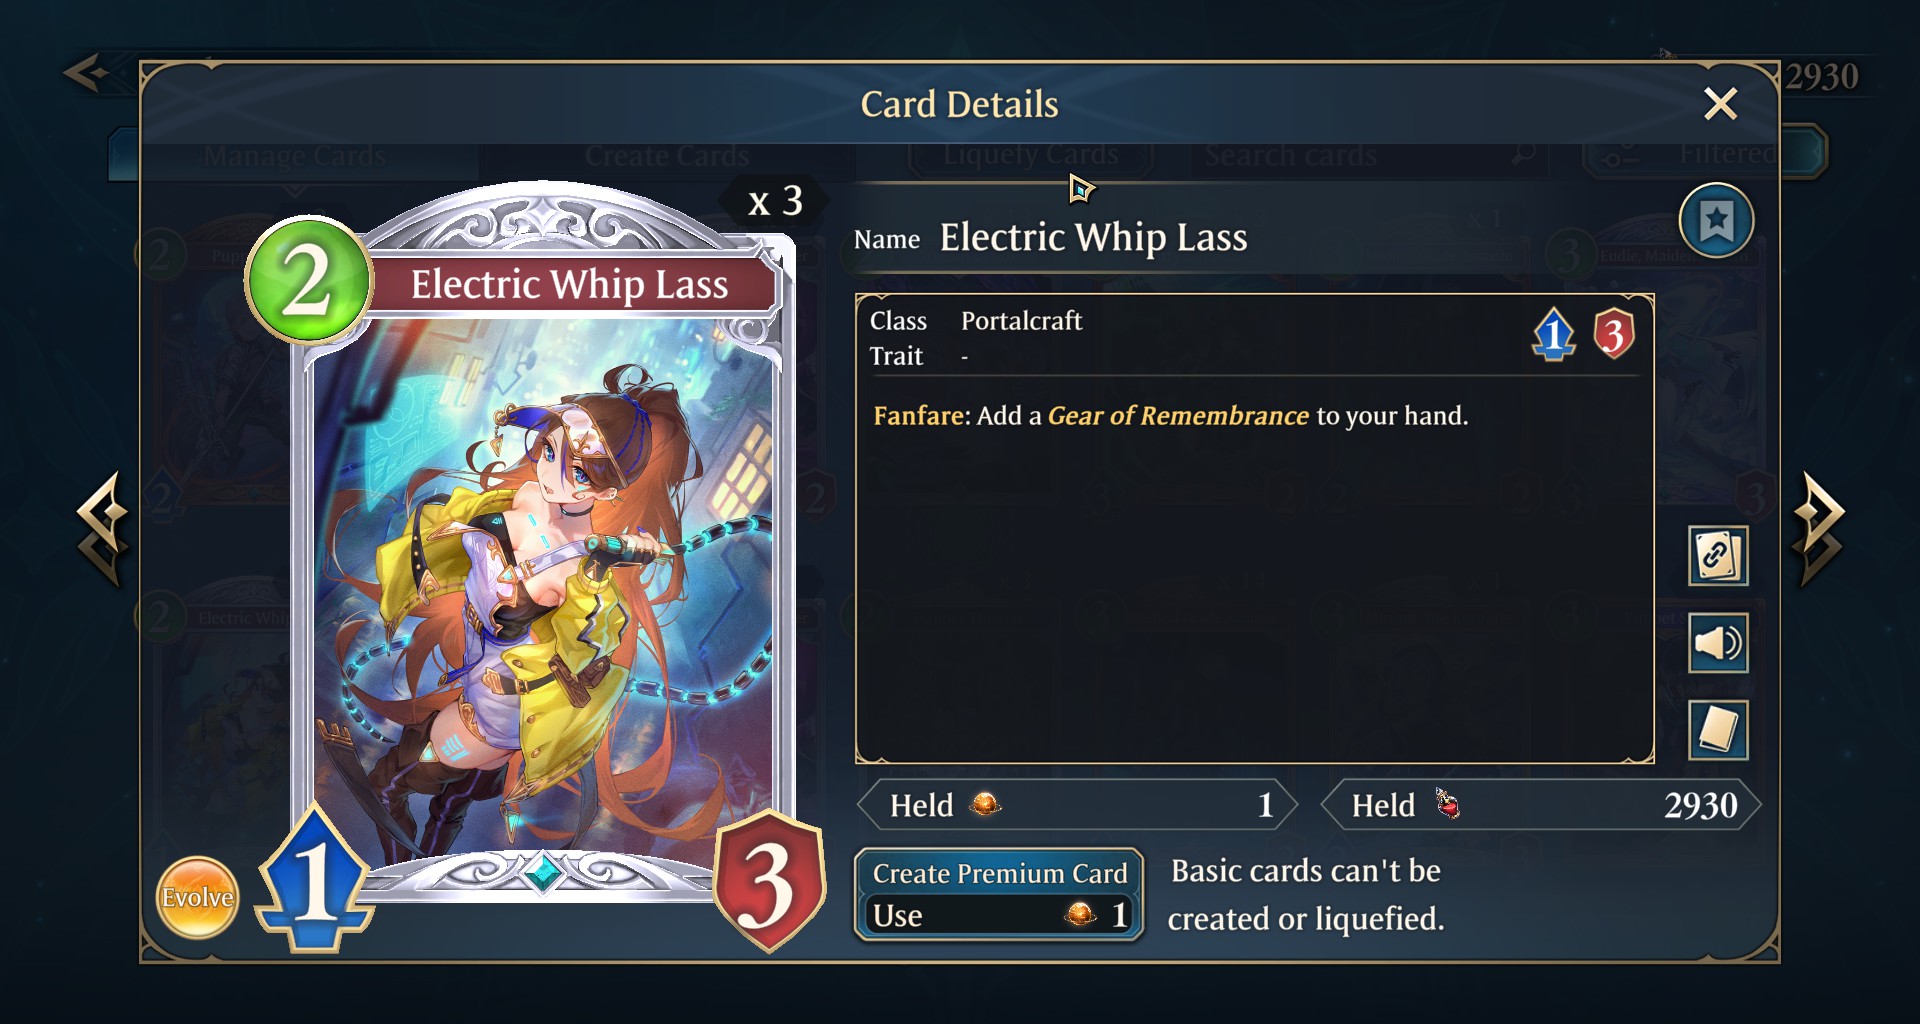Click the favorite bookmark star icon

[1716, 221]
